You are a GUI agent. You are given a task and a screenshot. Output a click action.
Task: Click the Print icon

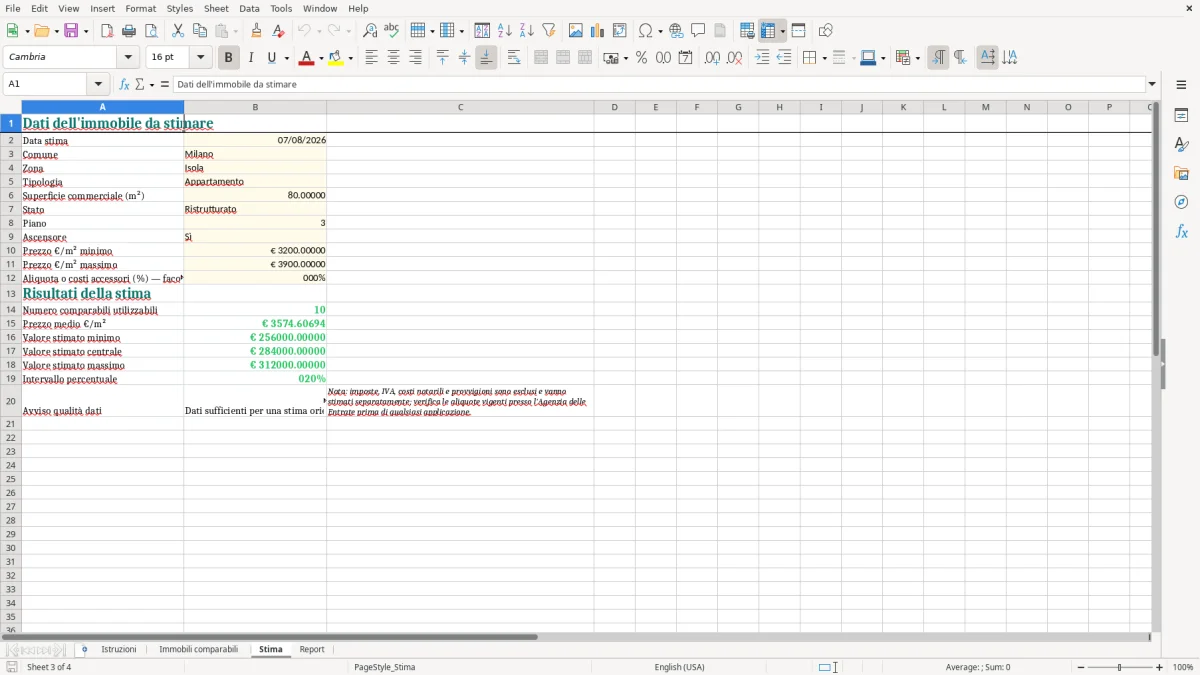(x=129, y=31)
